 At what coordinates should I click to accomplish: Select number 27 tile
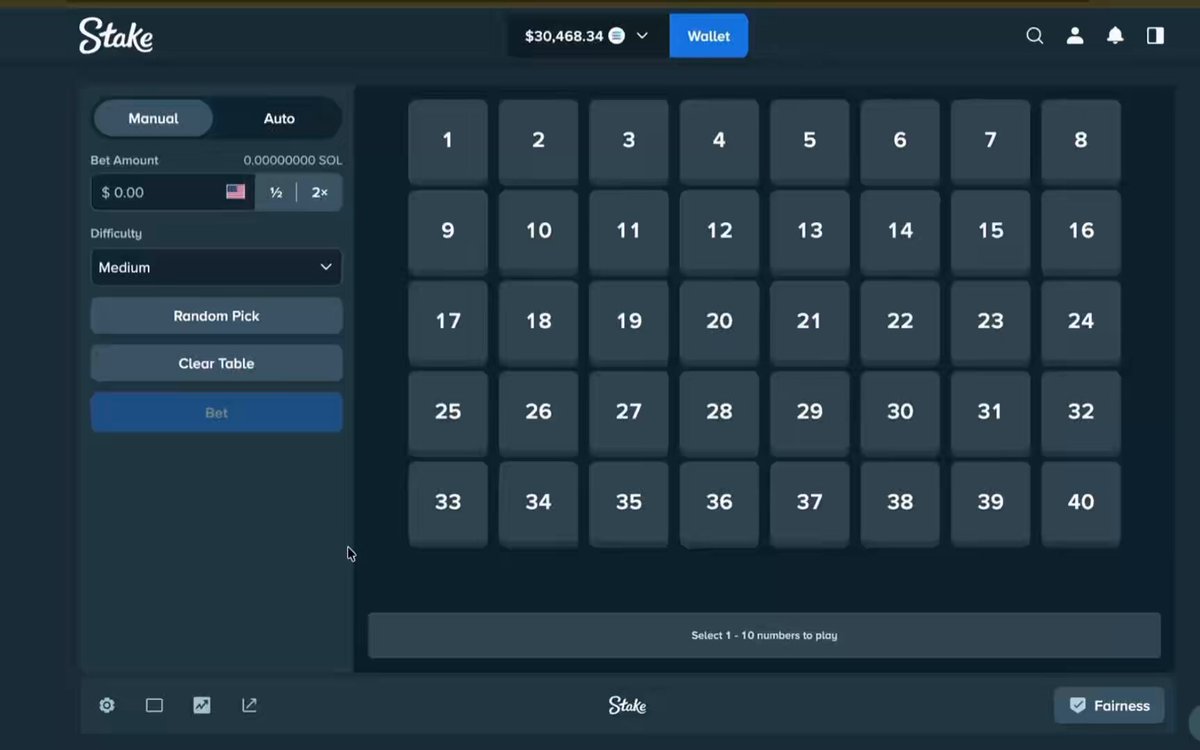(629, 413)
